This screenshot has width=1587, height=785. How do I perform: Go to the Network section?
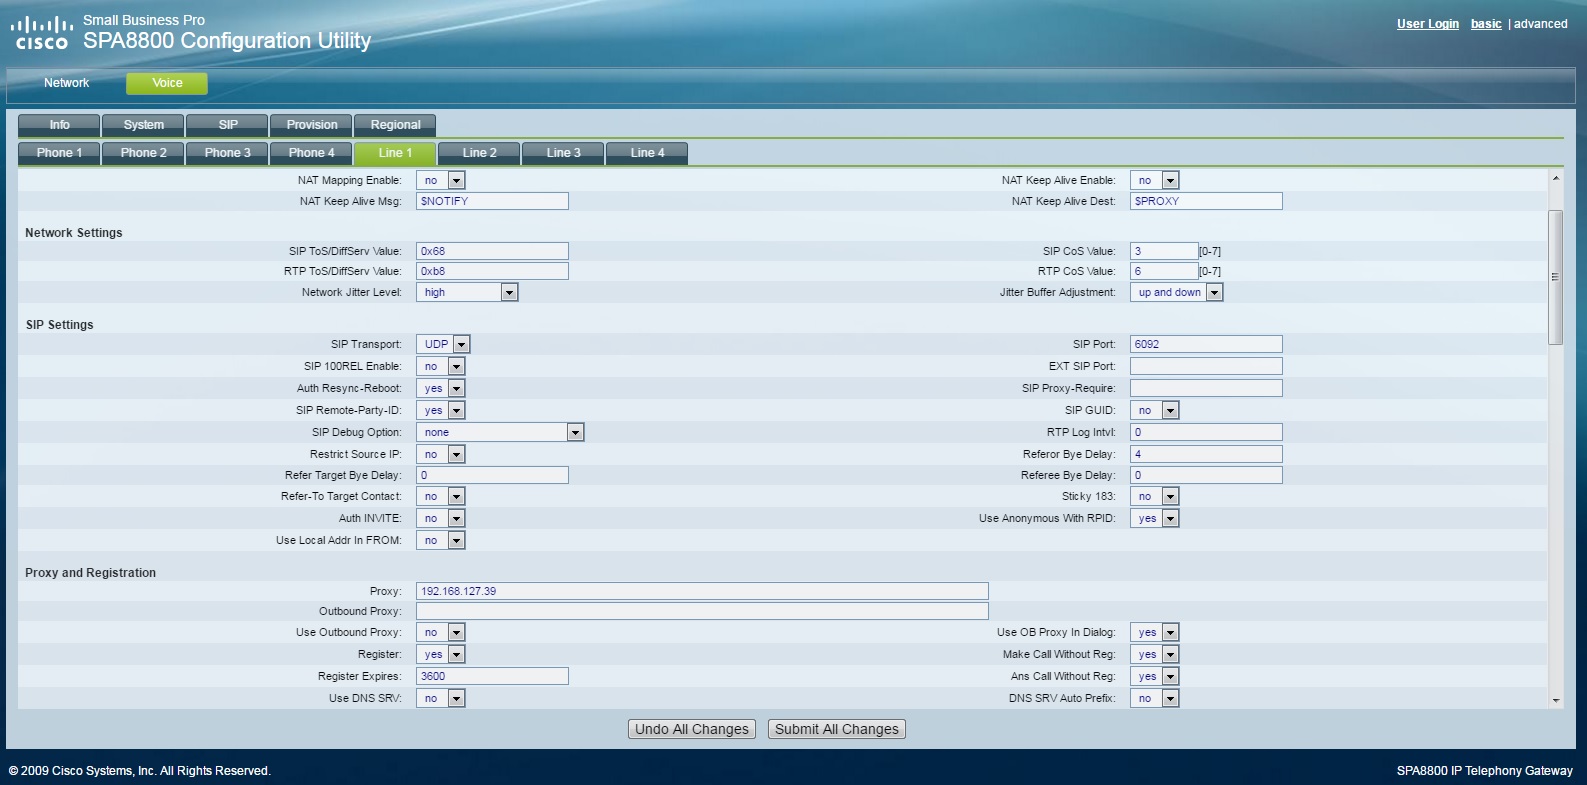click(66, 83)
